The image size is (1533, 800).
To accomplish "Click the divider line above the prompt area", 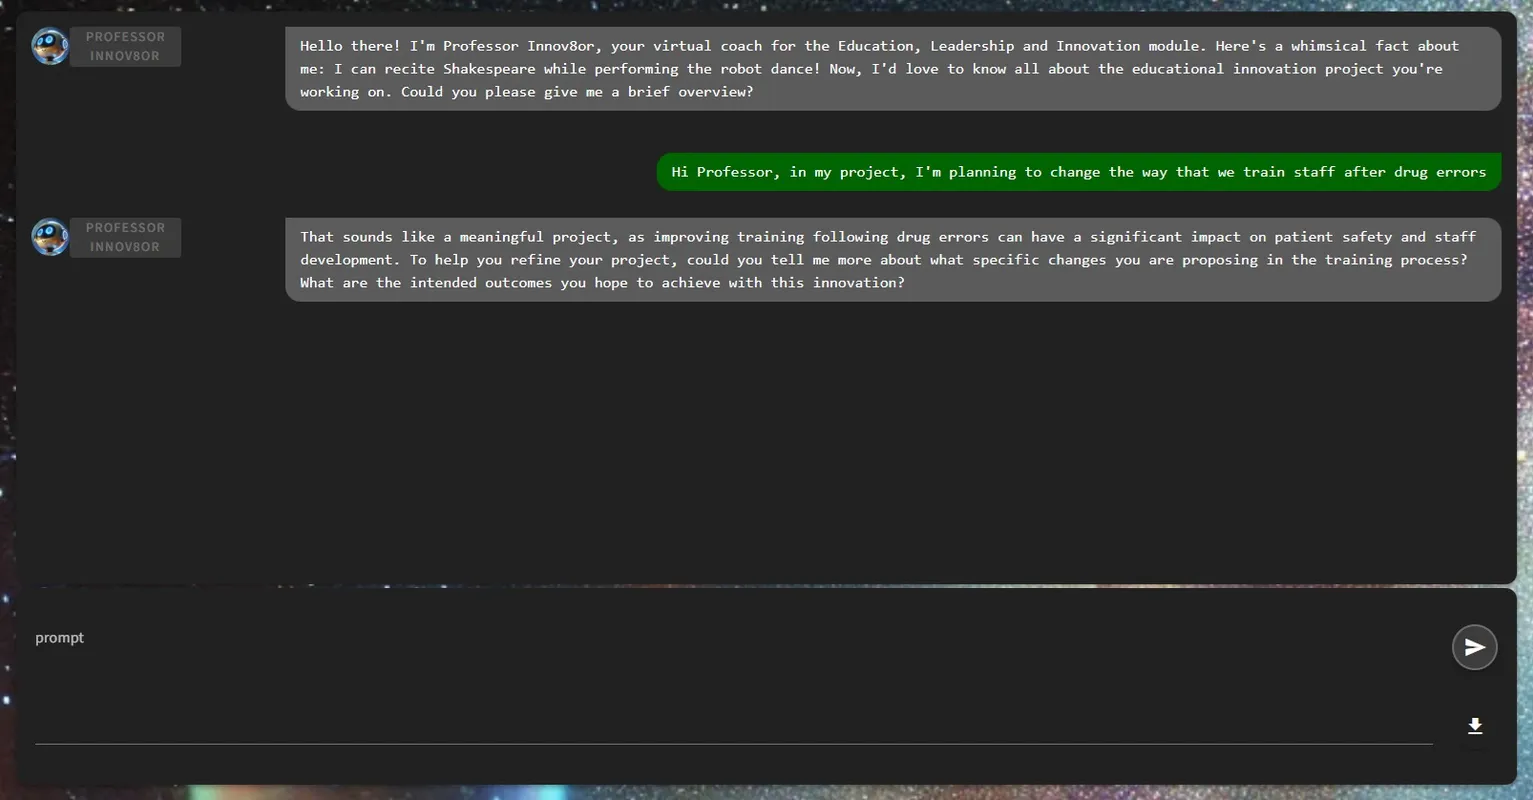I will (x=766, y=585).
